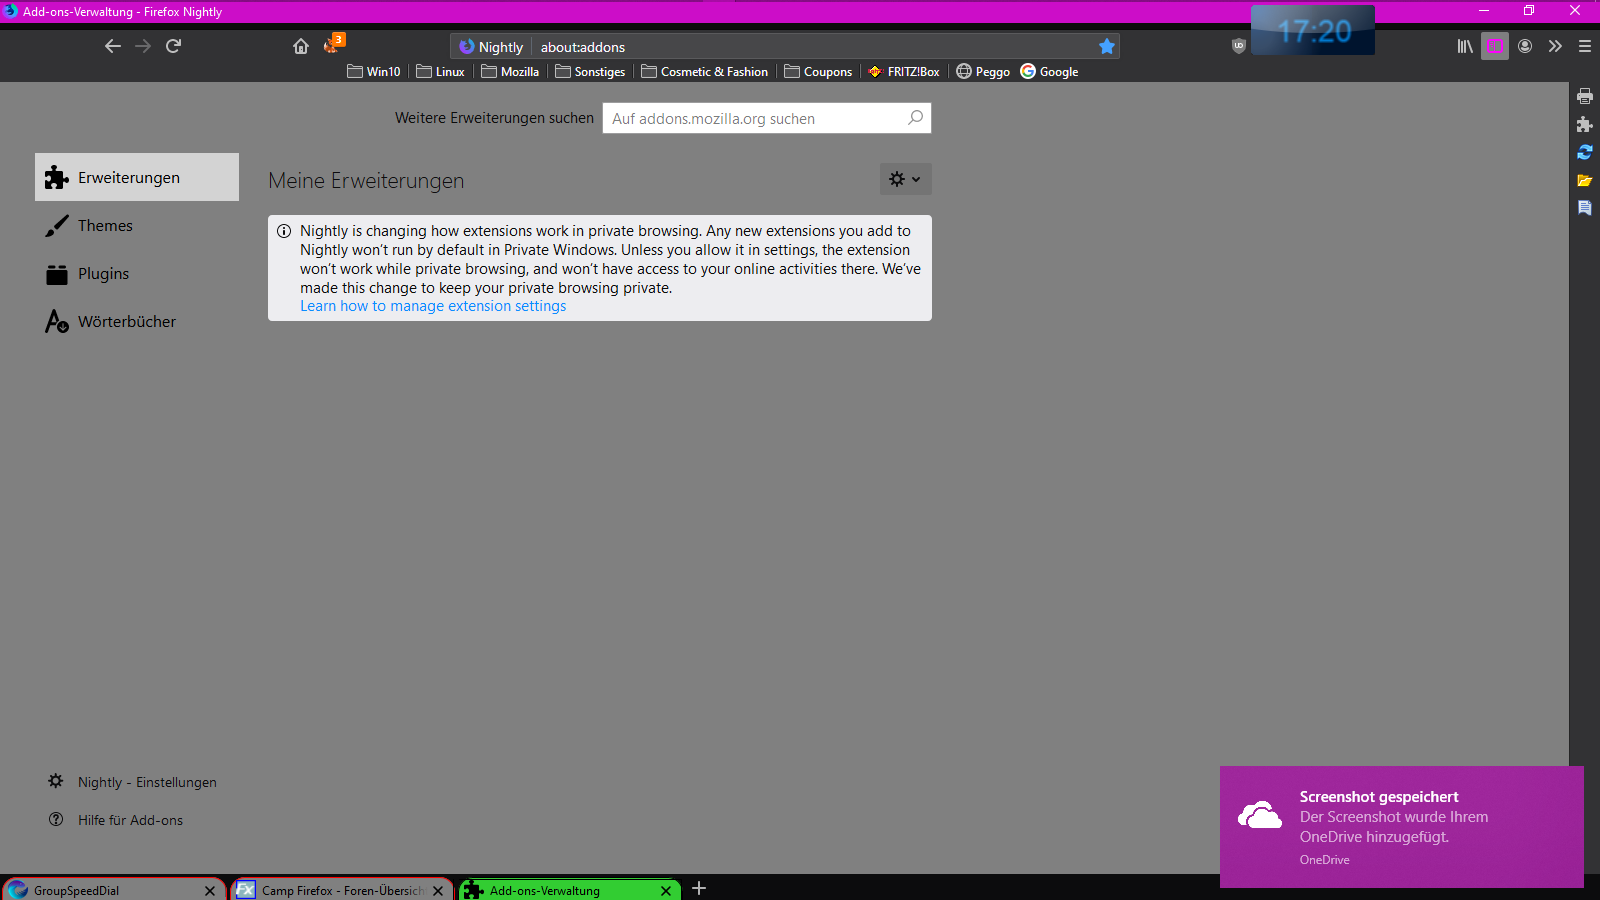This screenshot has width=1600, height=900.
Task: Open the Google bookmark
Action: (x=1049, y=72)
